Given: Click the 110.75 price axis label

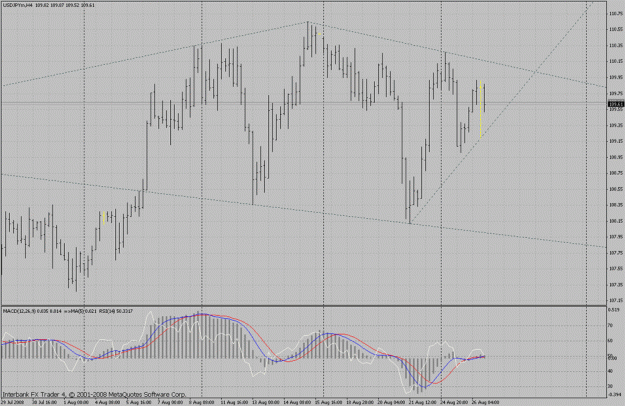Looking at the screenshot, I should pyautogui.click(x=616, y=14).
